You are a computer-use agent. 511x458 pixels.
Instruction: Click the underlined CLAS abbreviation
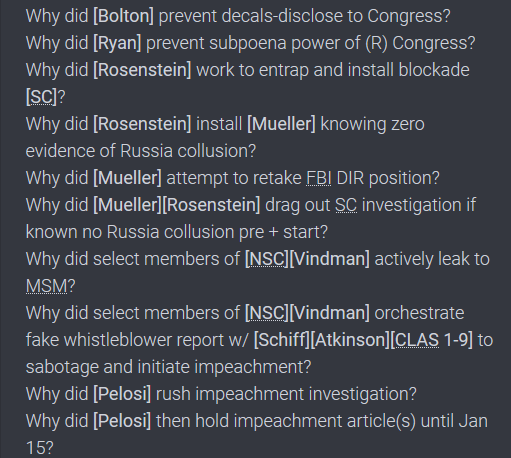(417, 340)
